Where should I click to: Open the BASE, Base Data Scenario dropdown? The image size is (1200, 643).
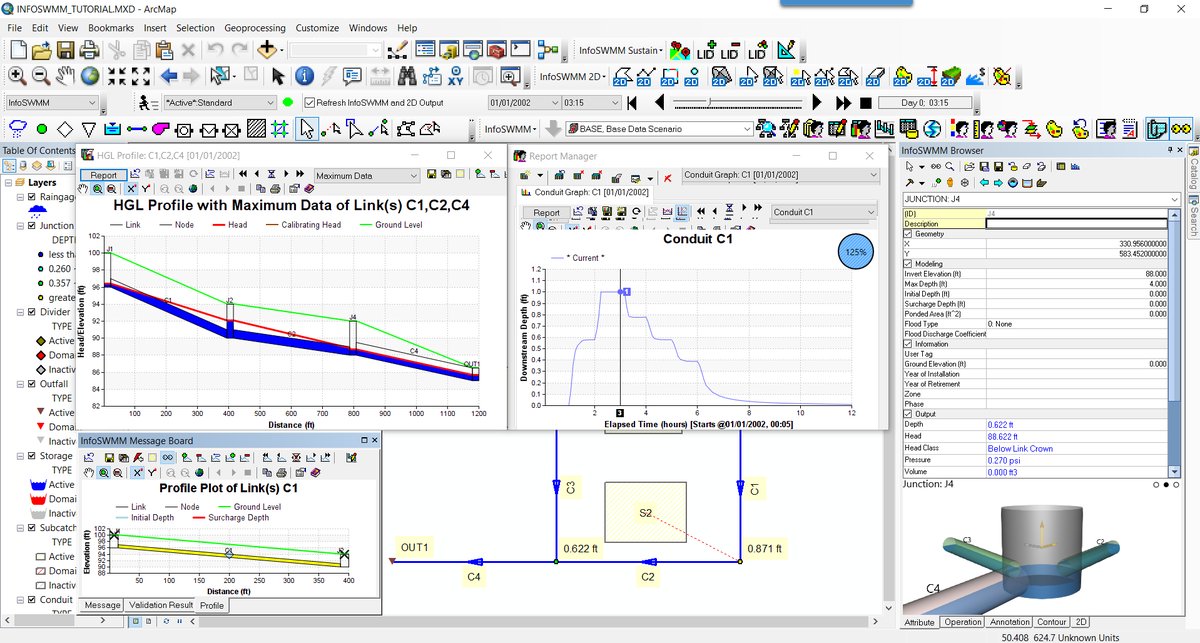[658, 129]
